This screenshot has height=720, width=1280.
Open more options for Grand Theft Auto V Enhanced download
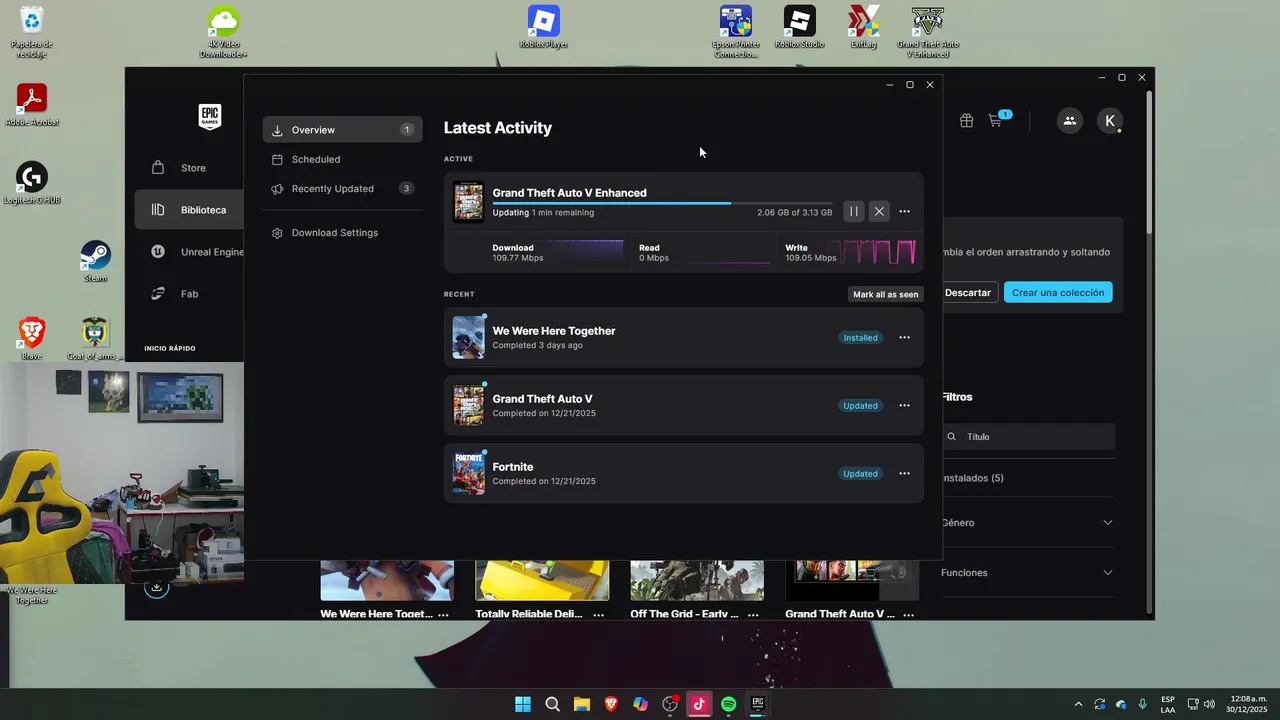[x=904, y=211]
